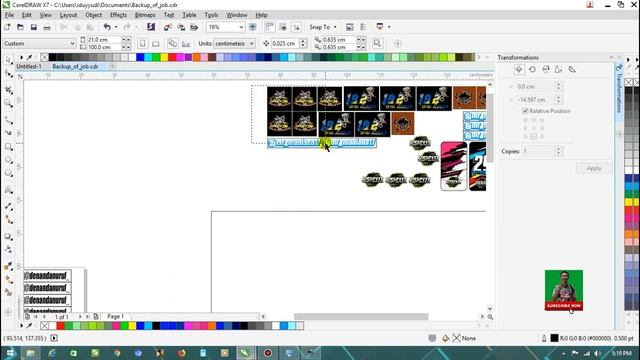Select the Zoom tool in toolbox
640x360 pixels.
coord(8,103)
